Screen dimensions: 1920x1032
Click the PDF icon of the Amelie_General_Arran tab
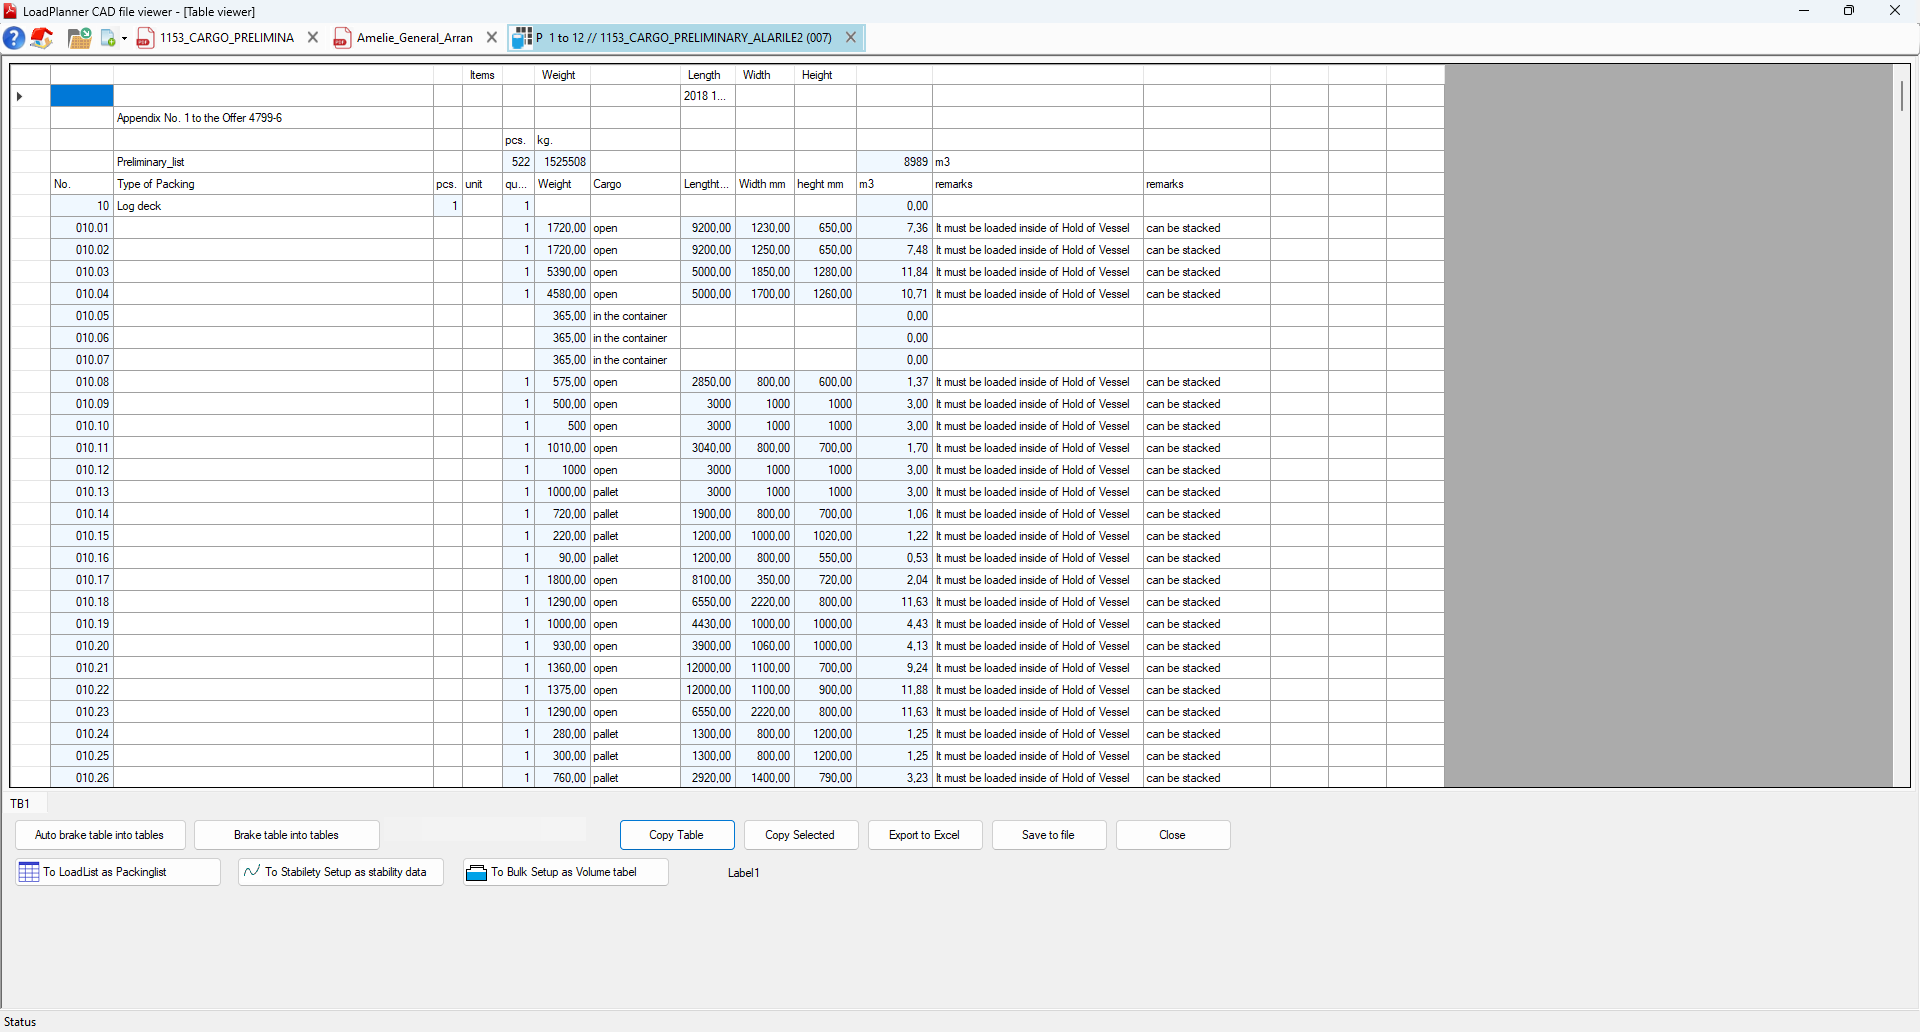342,38
